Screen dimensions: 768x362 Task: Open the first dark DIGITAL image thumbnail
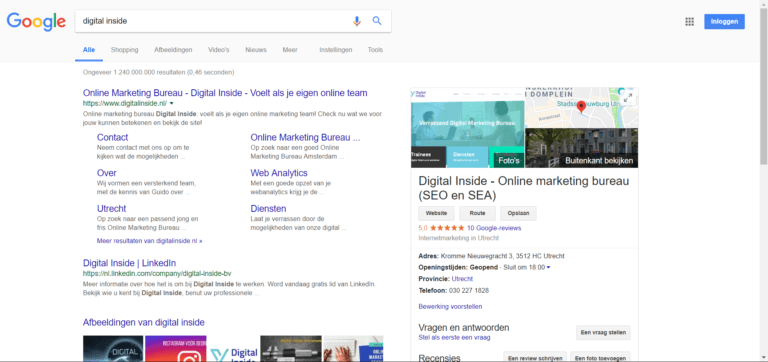coord(113,349)
